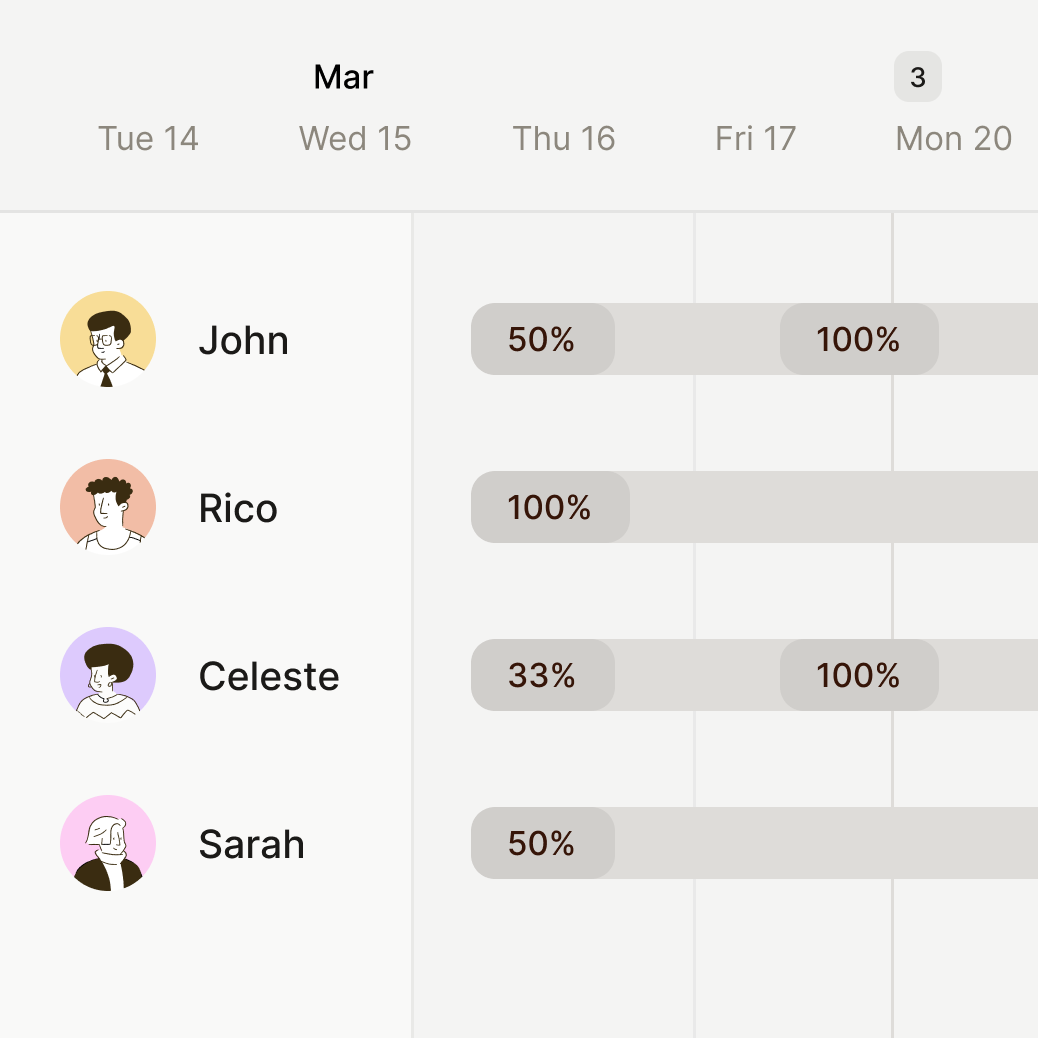Open Celeste's name in the team list
1038x1038 pixels.
coord(269,676)
